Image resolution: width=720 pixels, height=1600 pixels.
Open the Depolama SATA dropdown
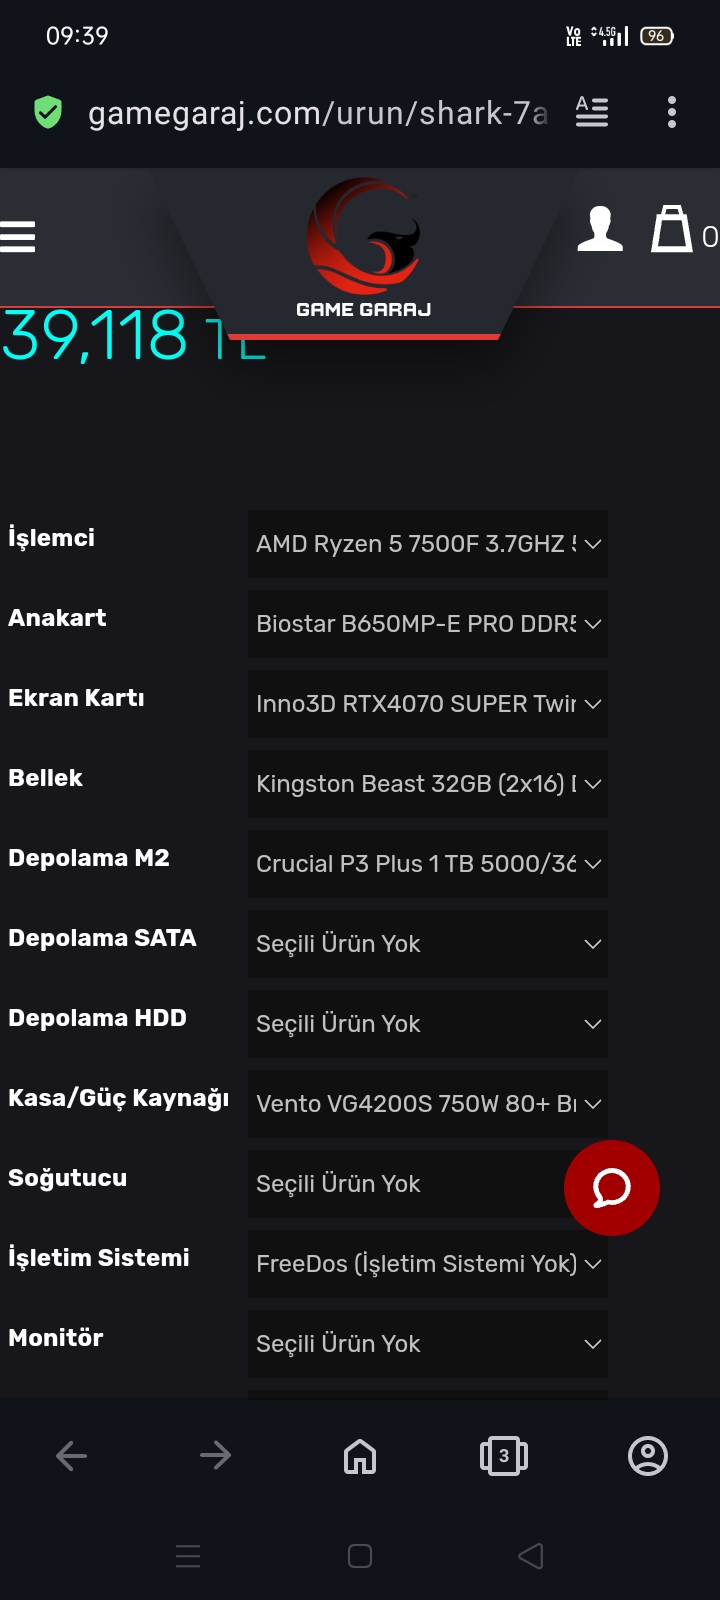(427, 944)
